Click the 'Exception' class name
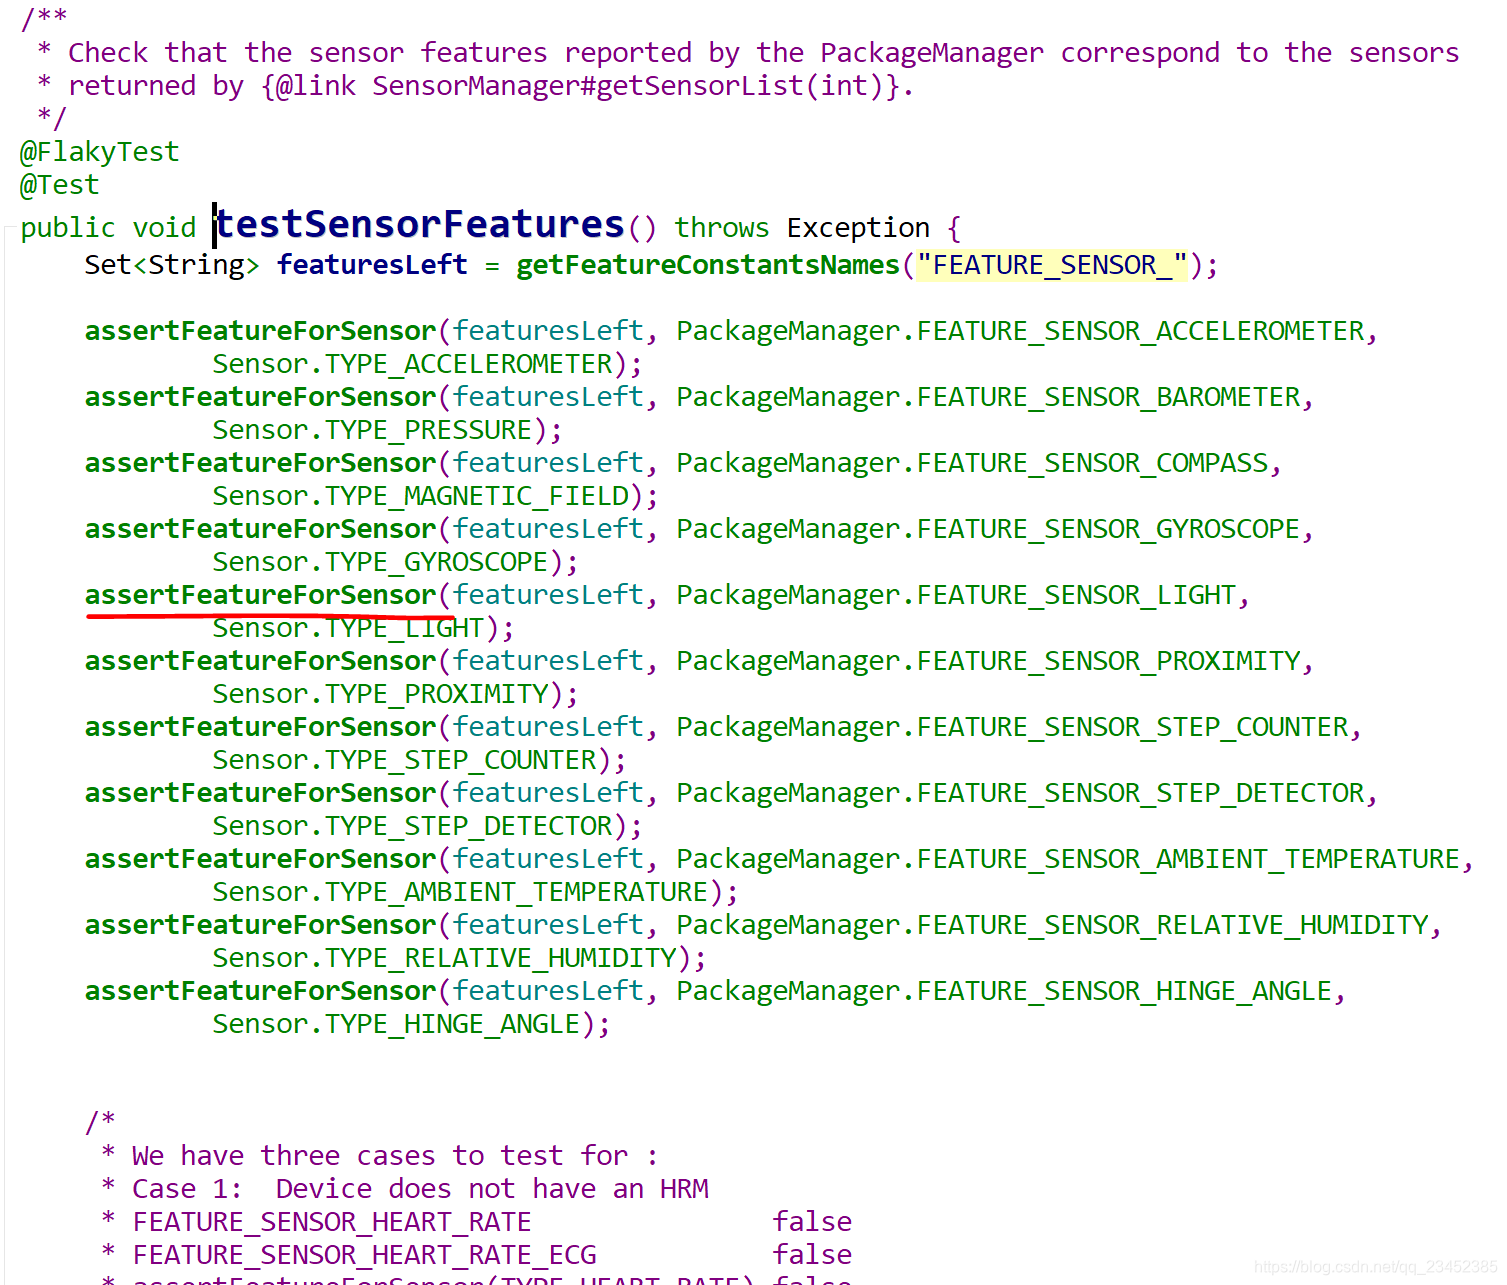Image resolution: width=1507 pixels, height=1285 pixels. [x=858, y=228]
